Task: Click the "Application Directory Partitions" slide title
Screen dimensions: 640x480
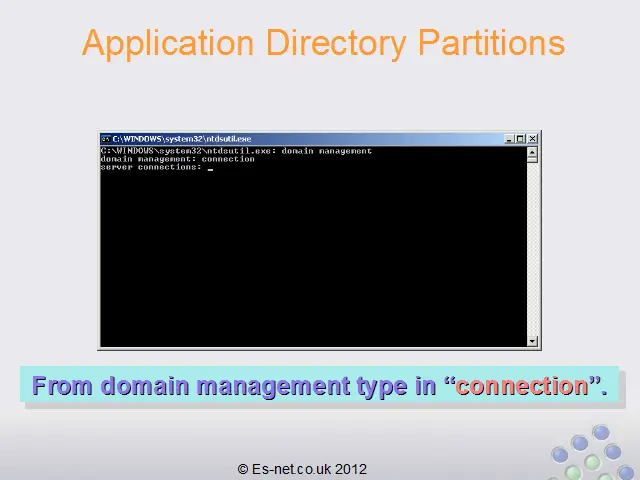Action: [x=322, y=43]
